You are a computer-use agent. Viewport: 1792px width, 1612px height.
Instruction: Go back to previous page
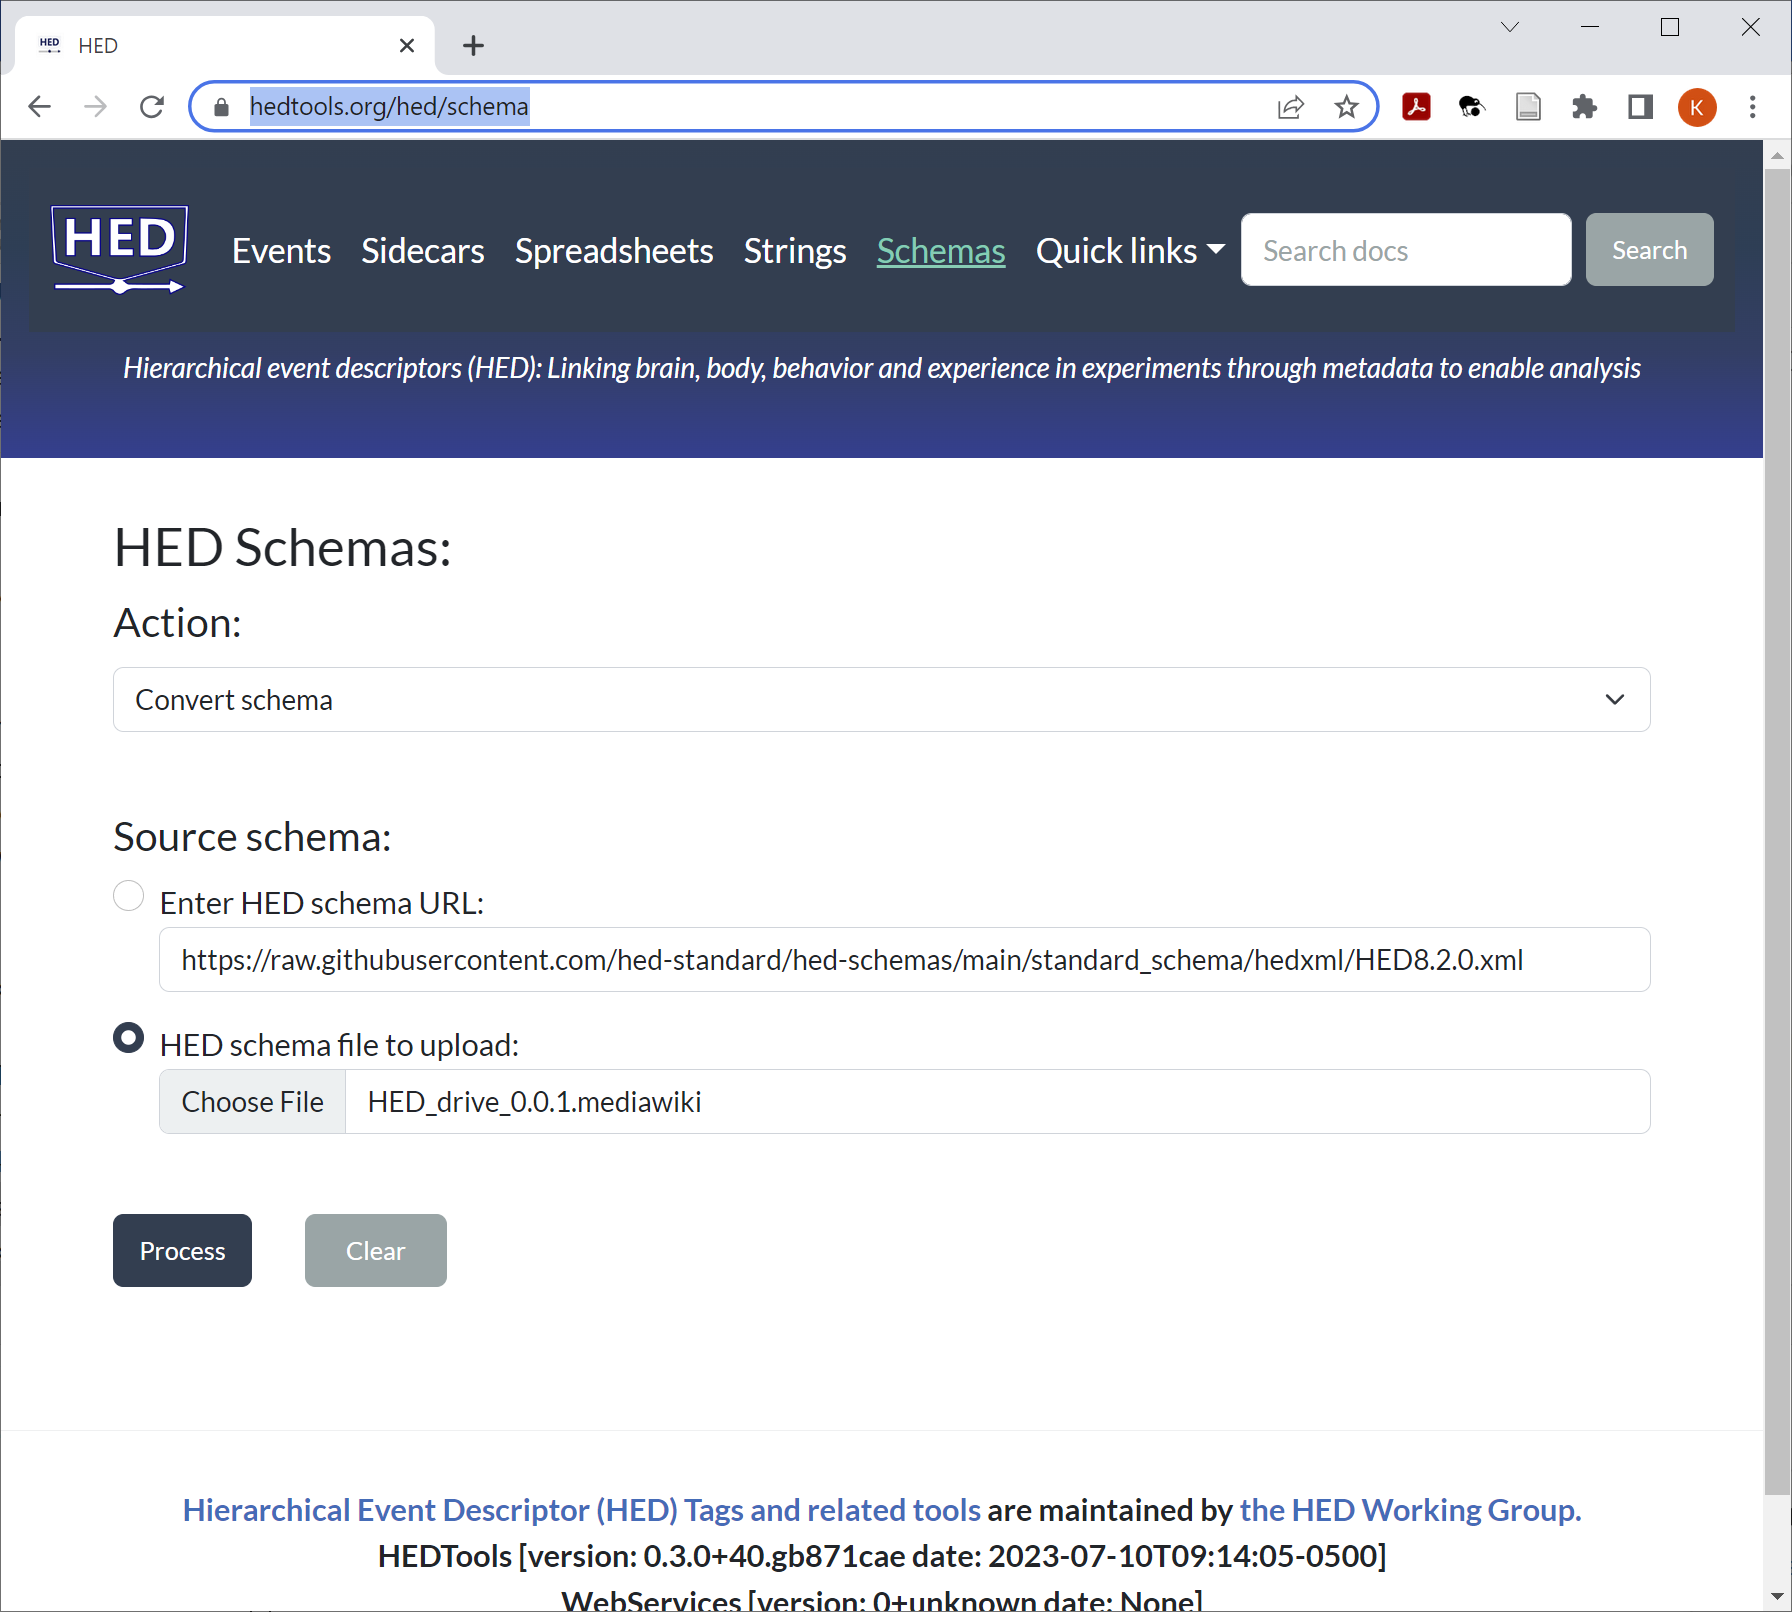click(x=40, y=107)
